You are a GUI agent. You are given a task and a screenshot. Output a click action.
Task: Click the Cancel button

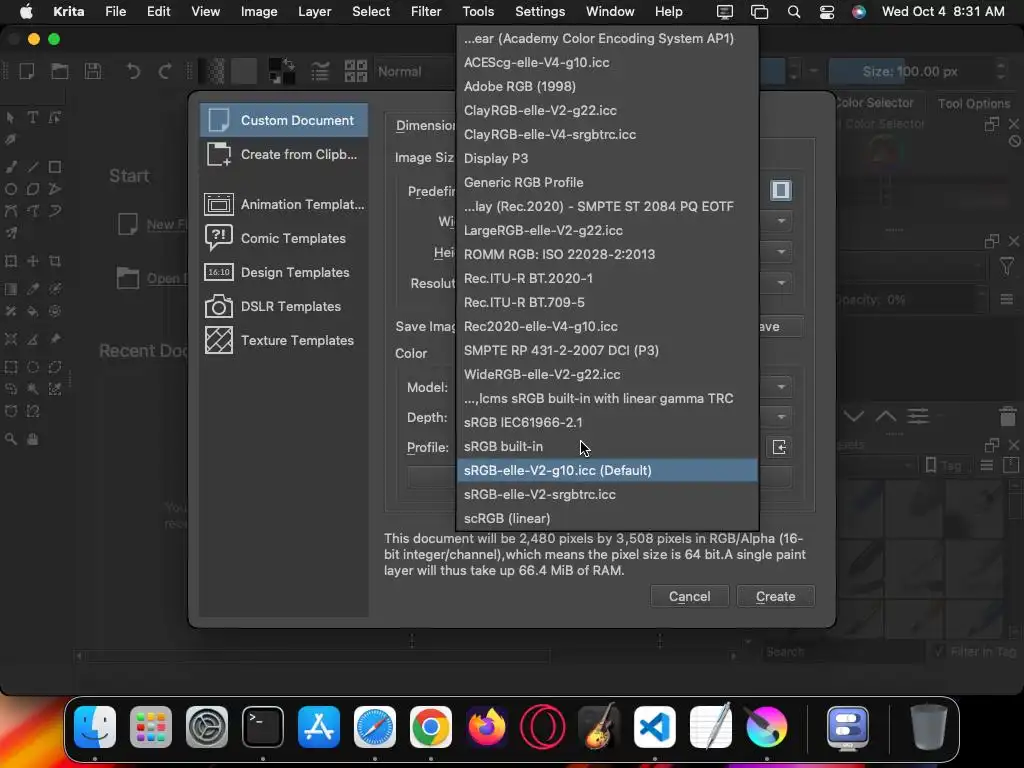point(690,596)
